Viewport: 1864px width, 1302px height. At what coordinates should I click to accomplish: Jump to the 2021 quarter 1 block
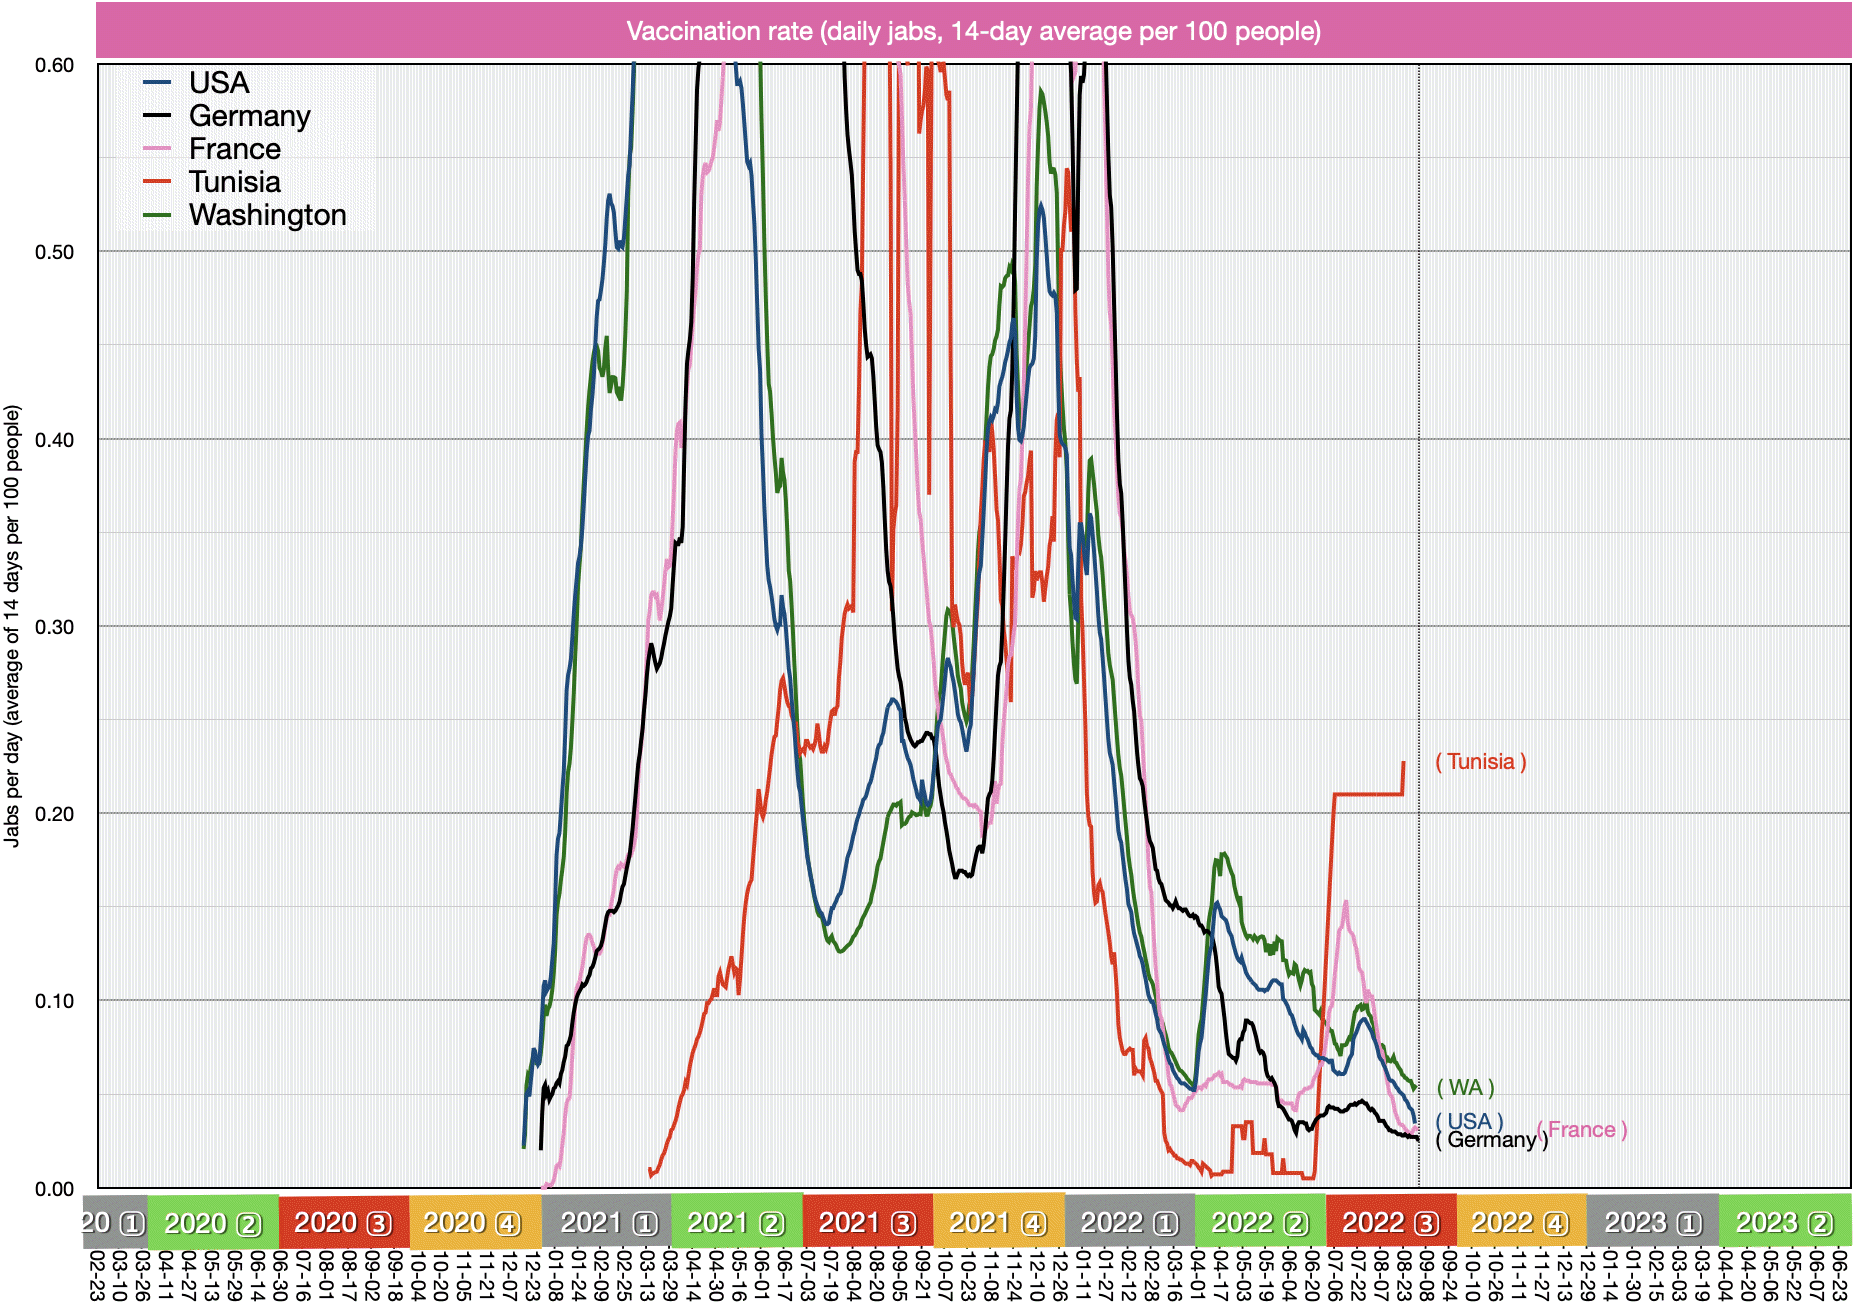608,1223
